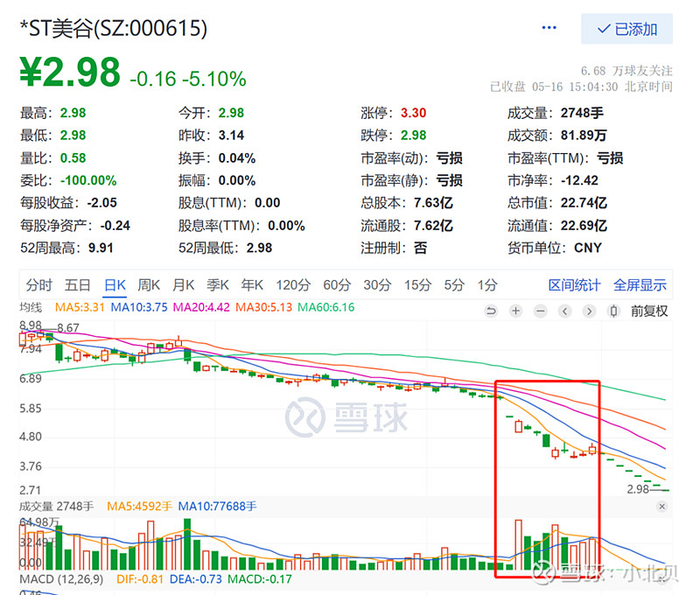
Task: Click the MA30:5.13 moving average label
Action: 264,307
